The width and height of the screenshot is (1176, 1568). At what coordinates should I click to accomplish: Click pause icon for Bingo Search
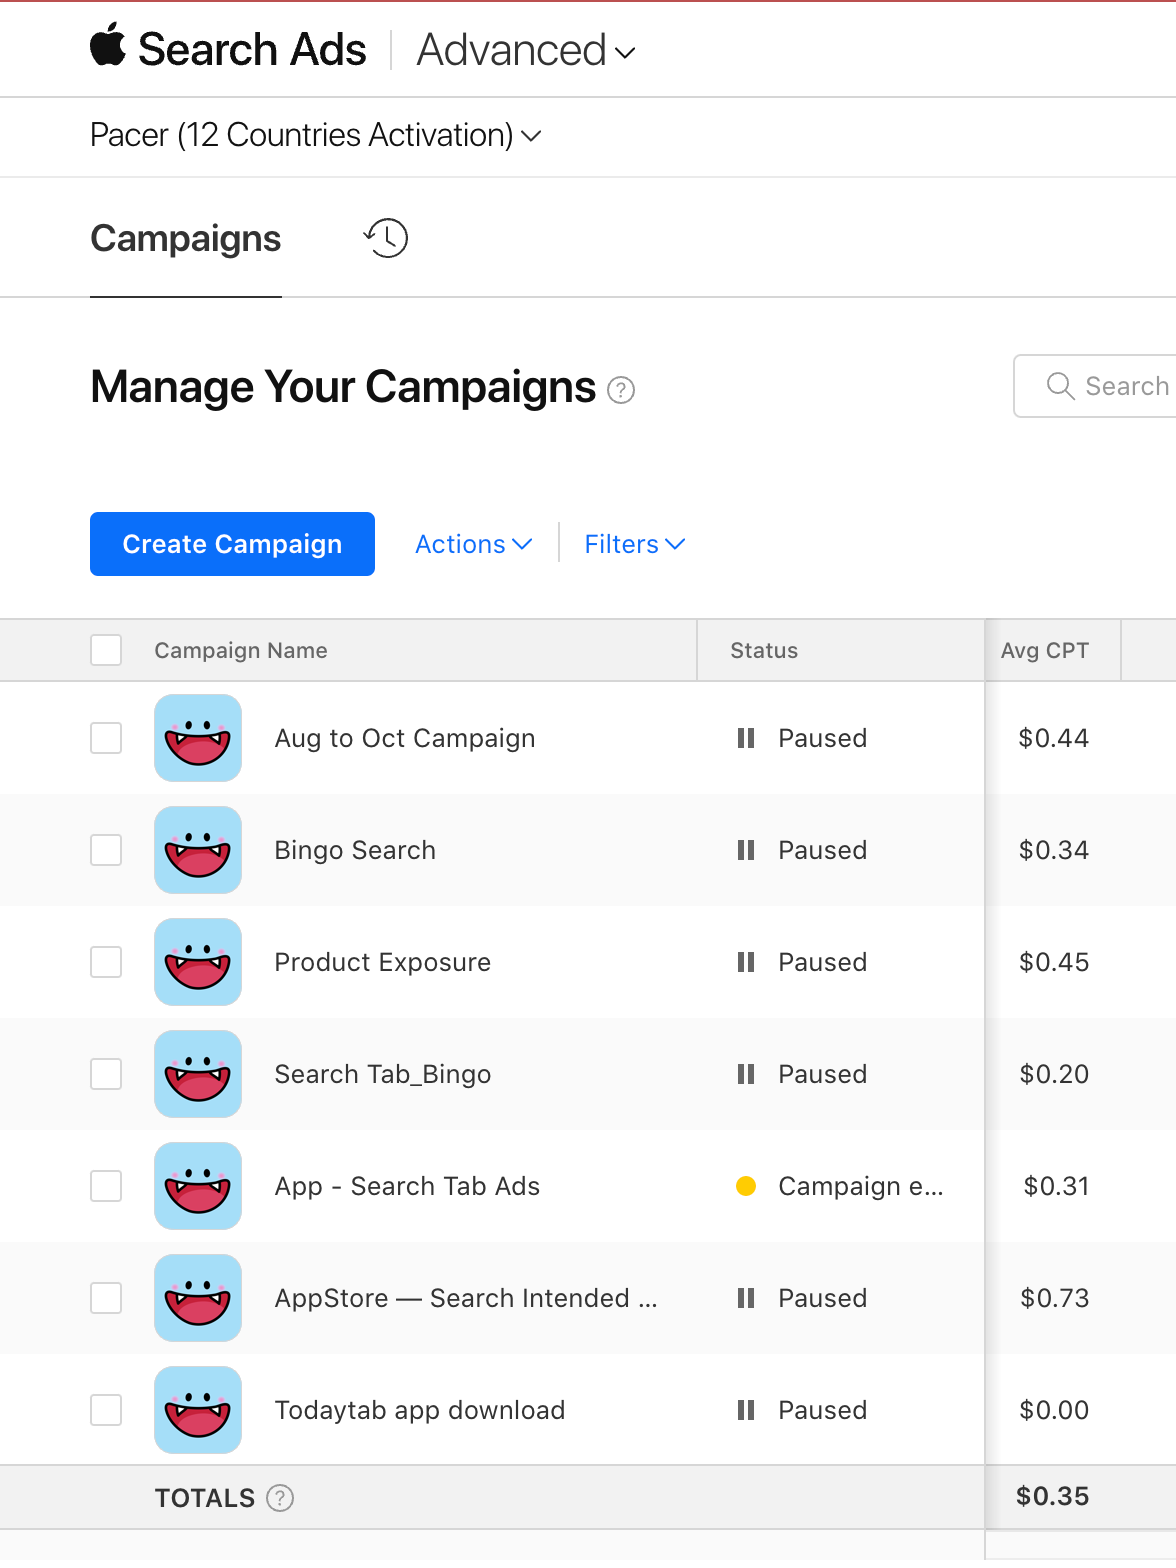pos(745,850)
